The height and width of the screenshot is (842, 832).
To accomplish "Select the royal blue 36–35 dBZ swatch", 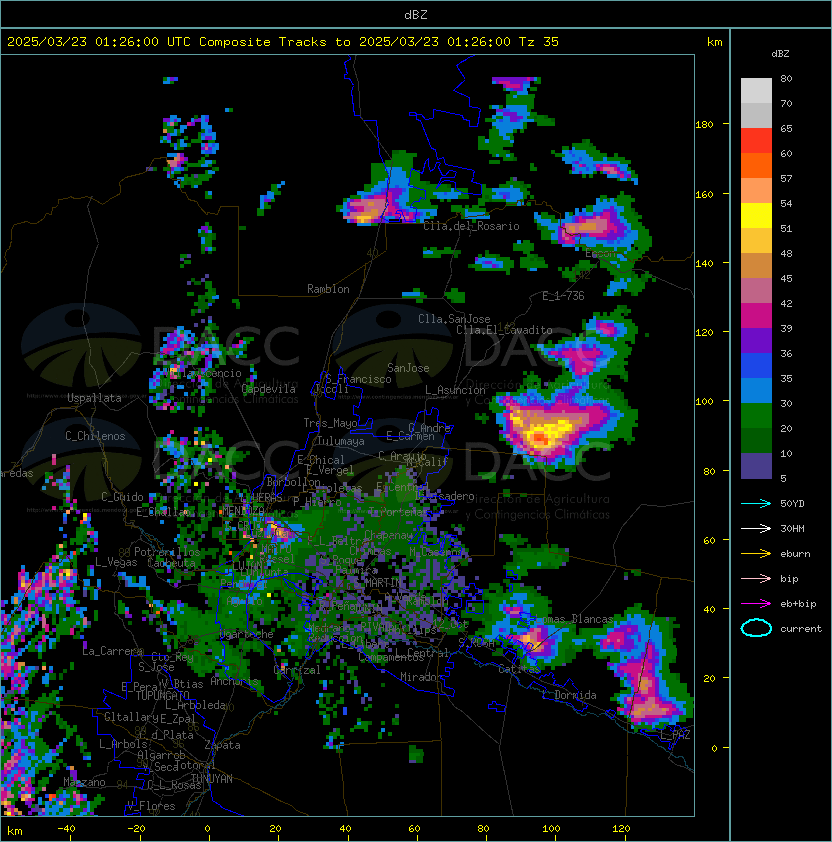I will tap(756, 366).
